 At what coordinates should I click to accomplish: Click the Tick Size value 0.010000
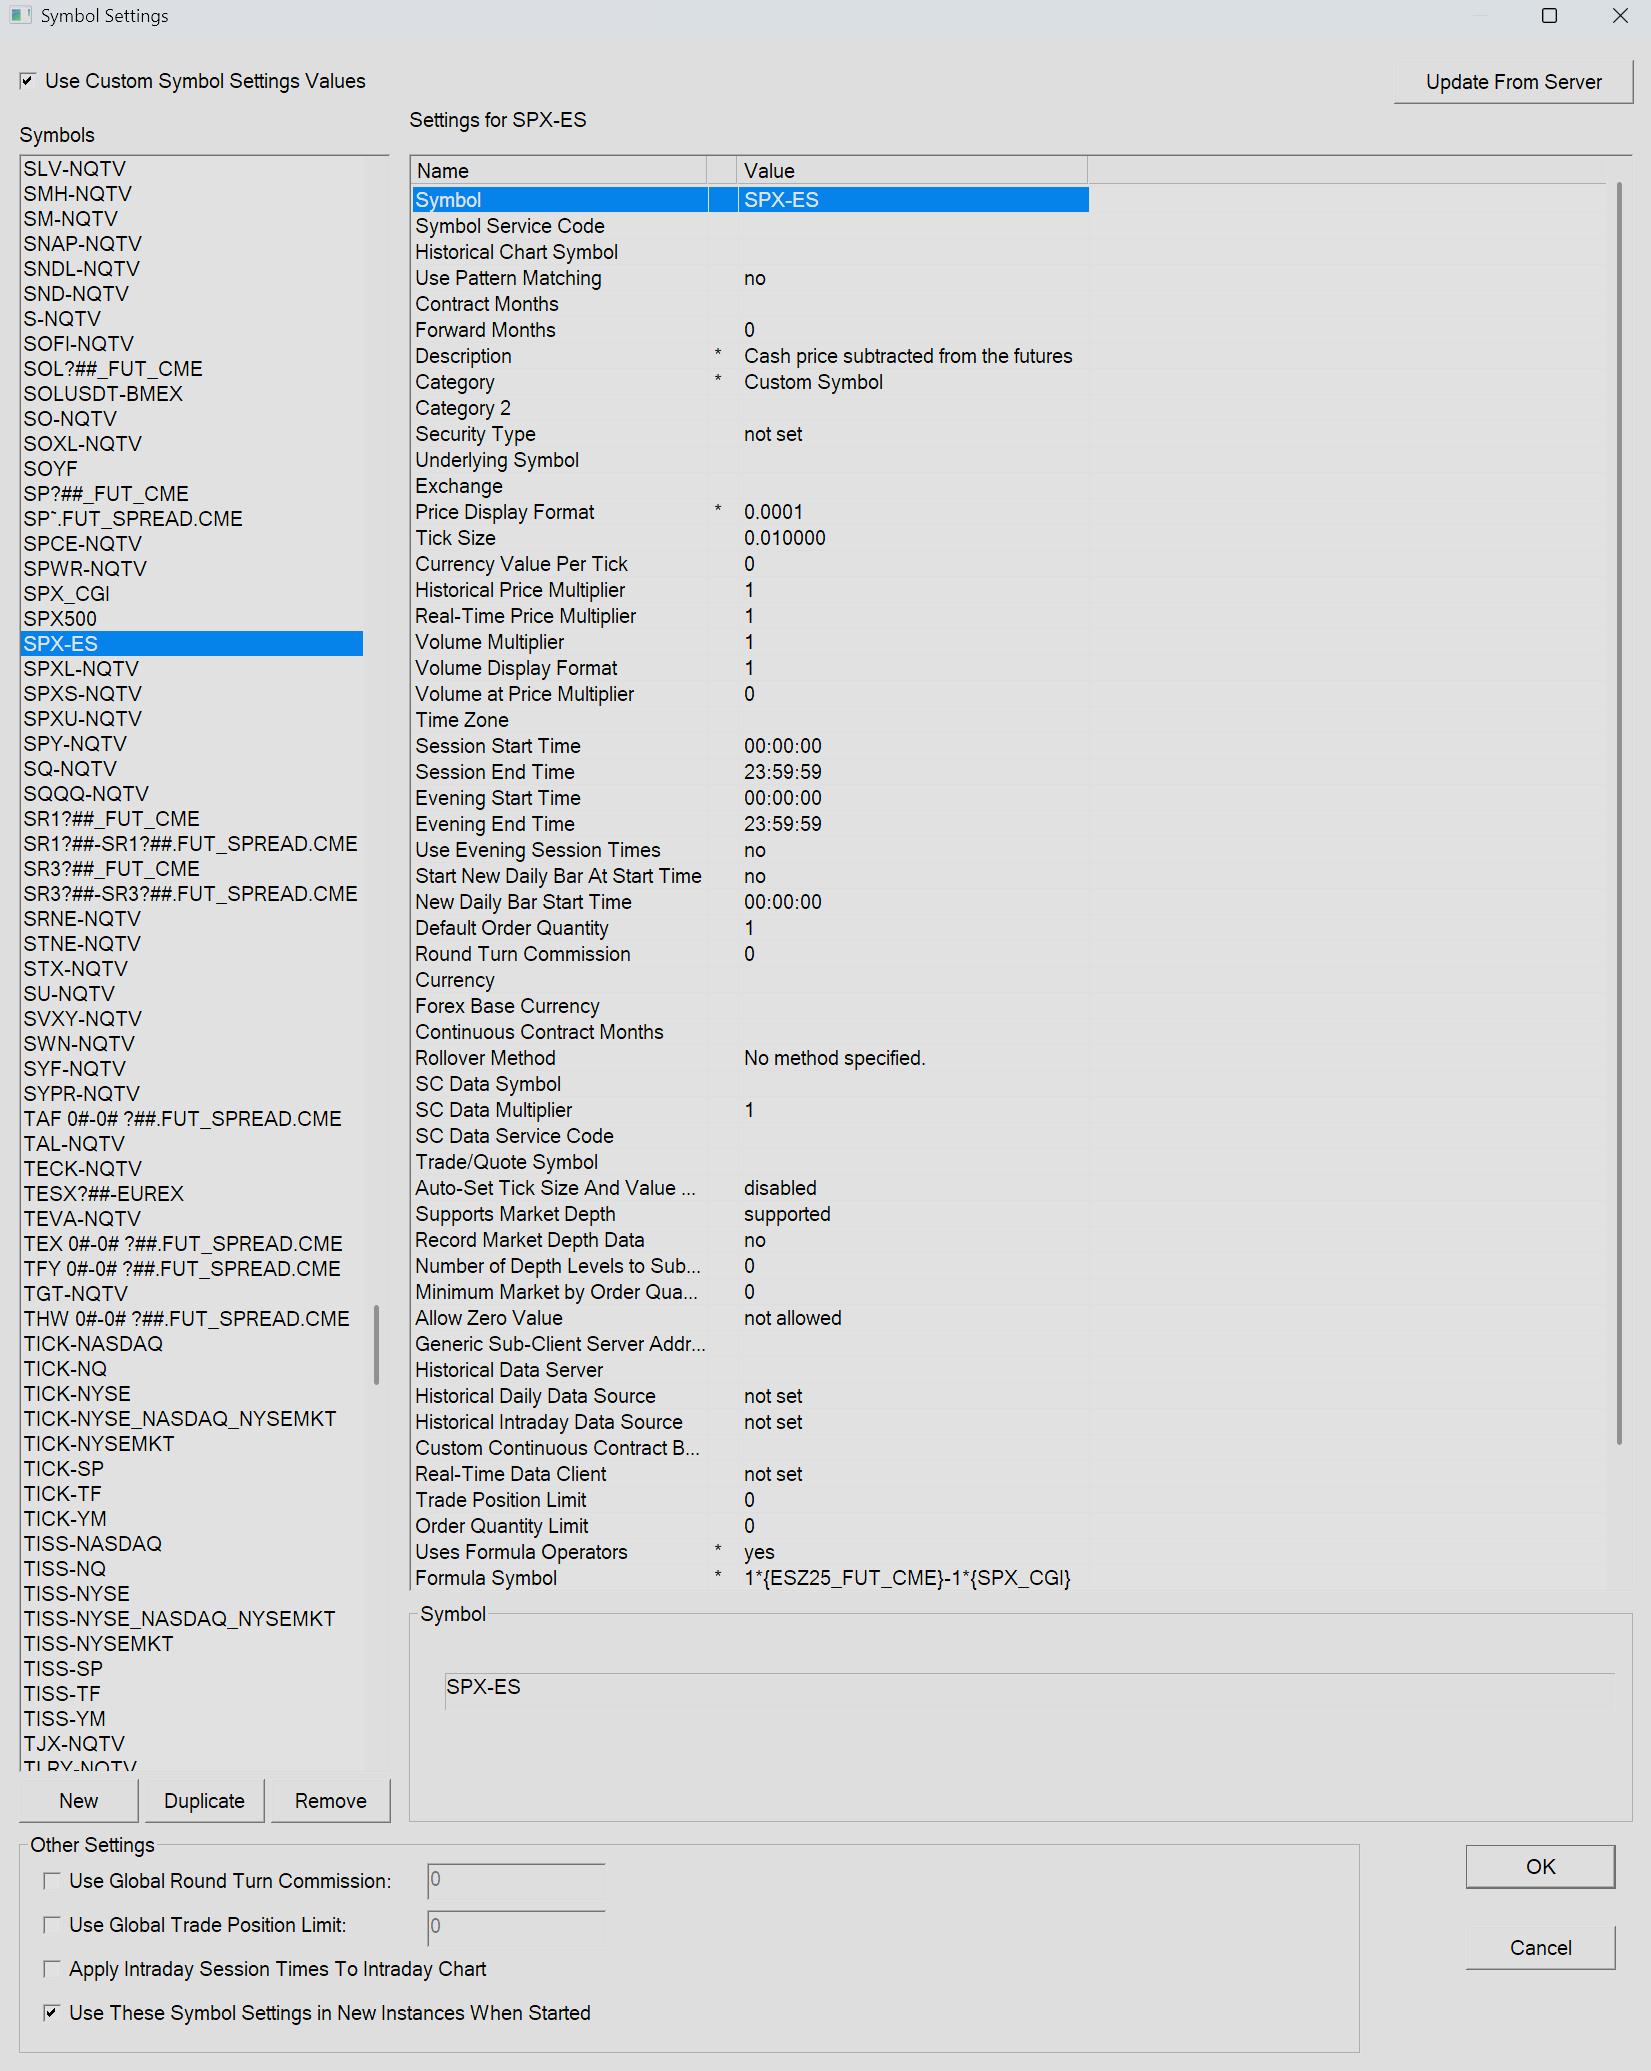pos(785,538)
